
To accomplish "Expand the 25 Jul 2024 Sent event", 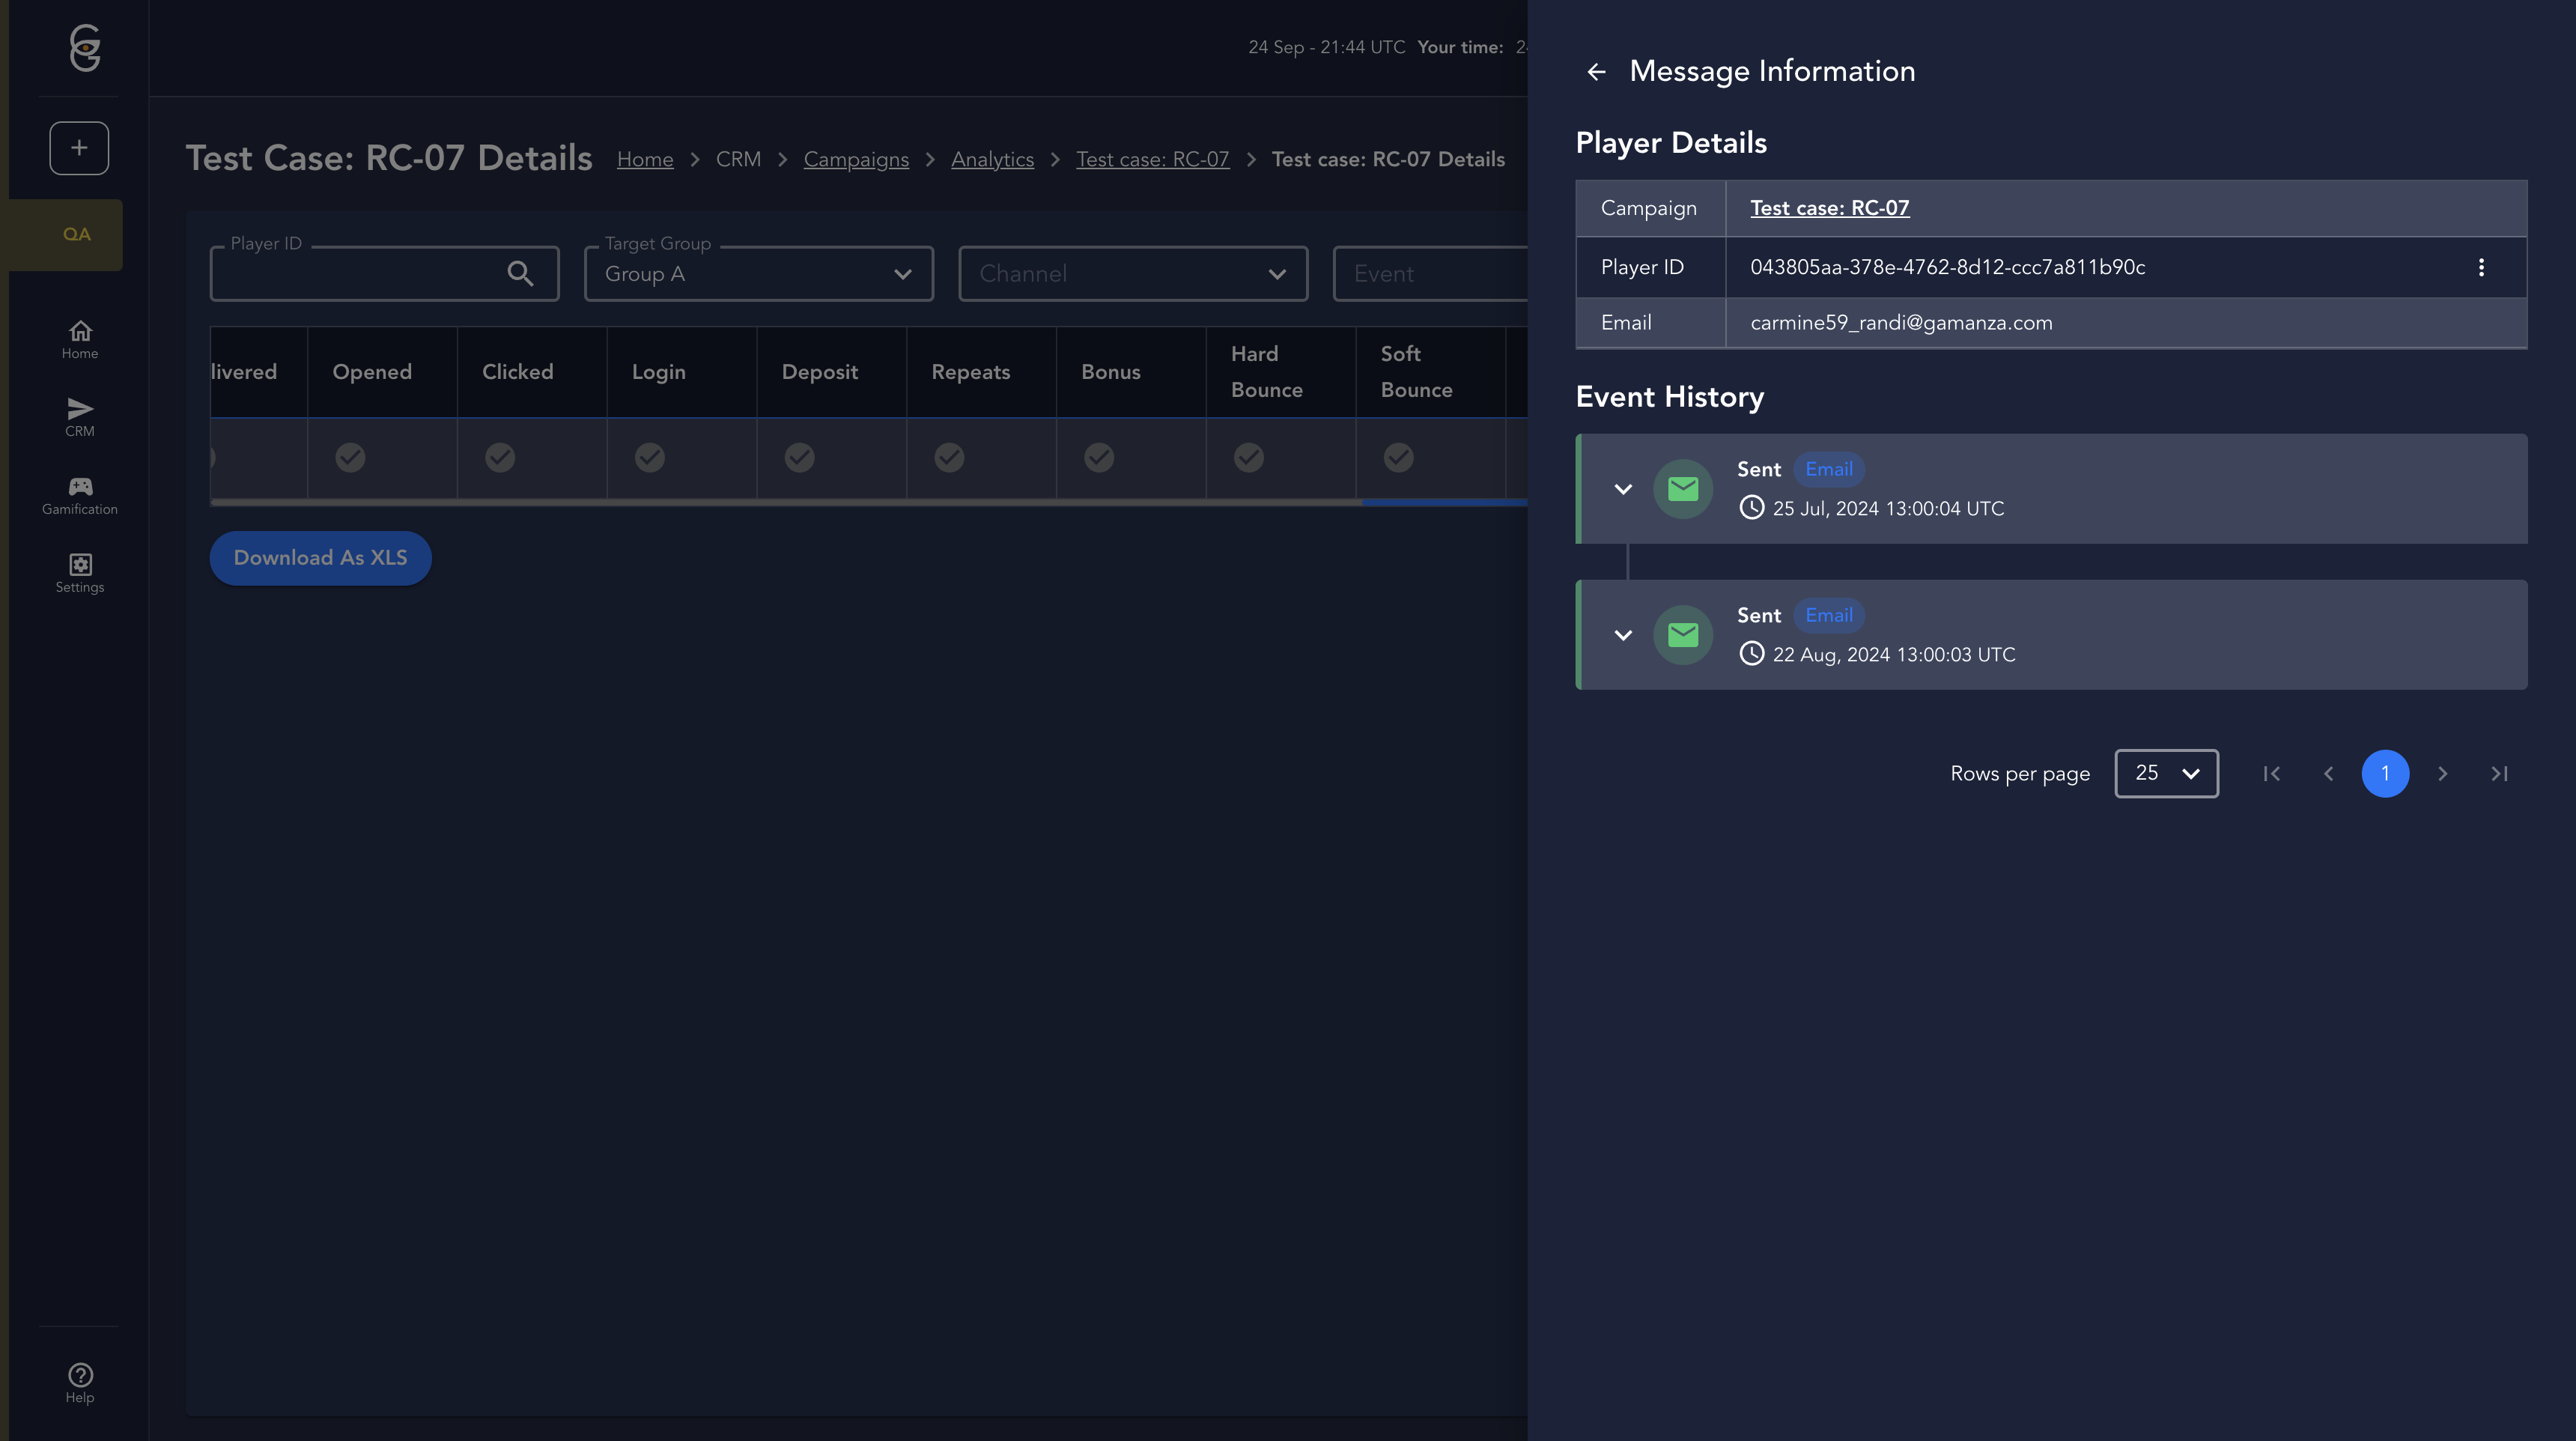I will [1623, 489].
